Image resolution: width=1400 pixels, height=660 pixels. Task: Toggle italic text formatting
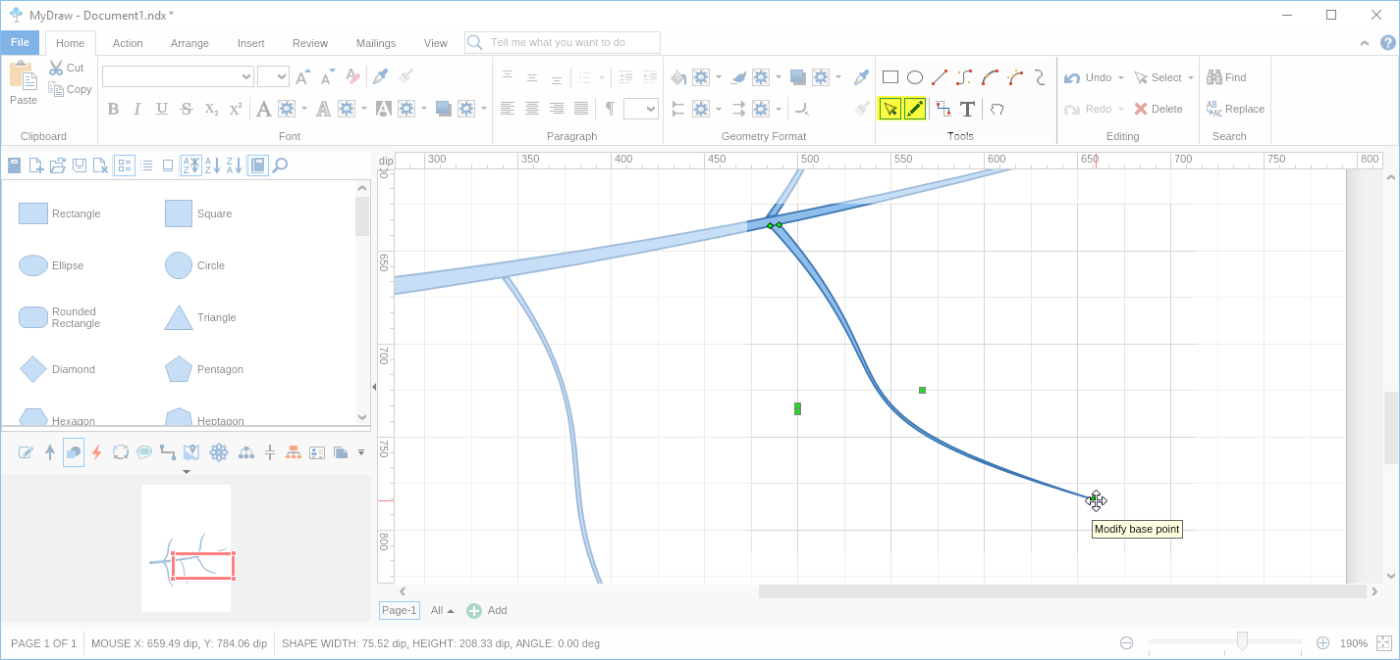pos(137,109)
